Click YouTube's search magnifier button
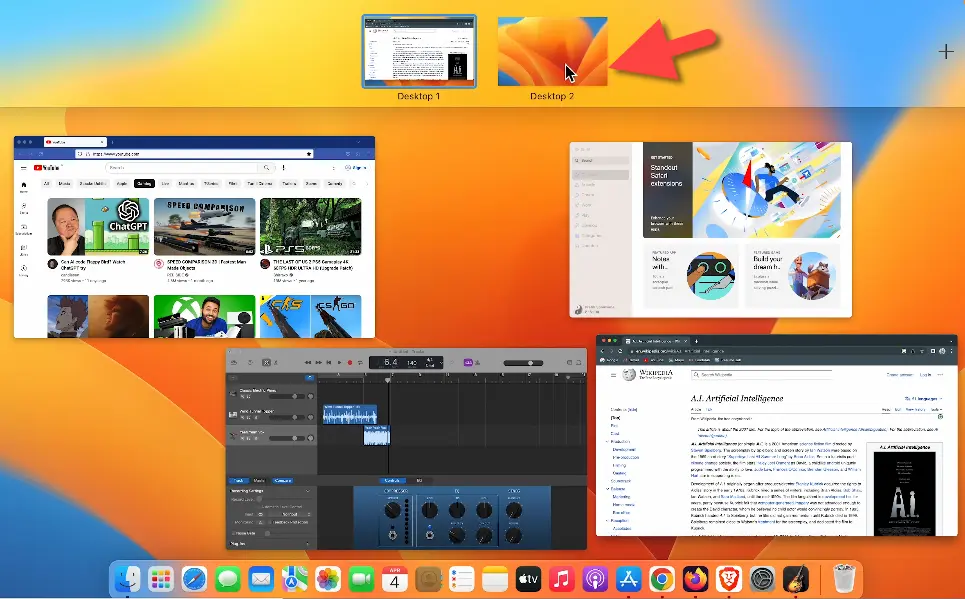 266,167
